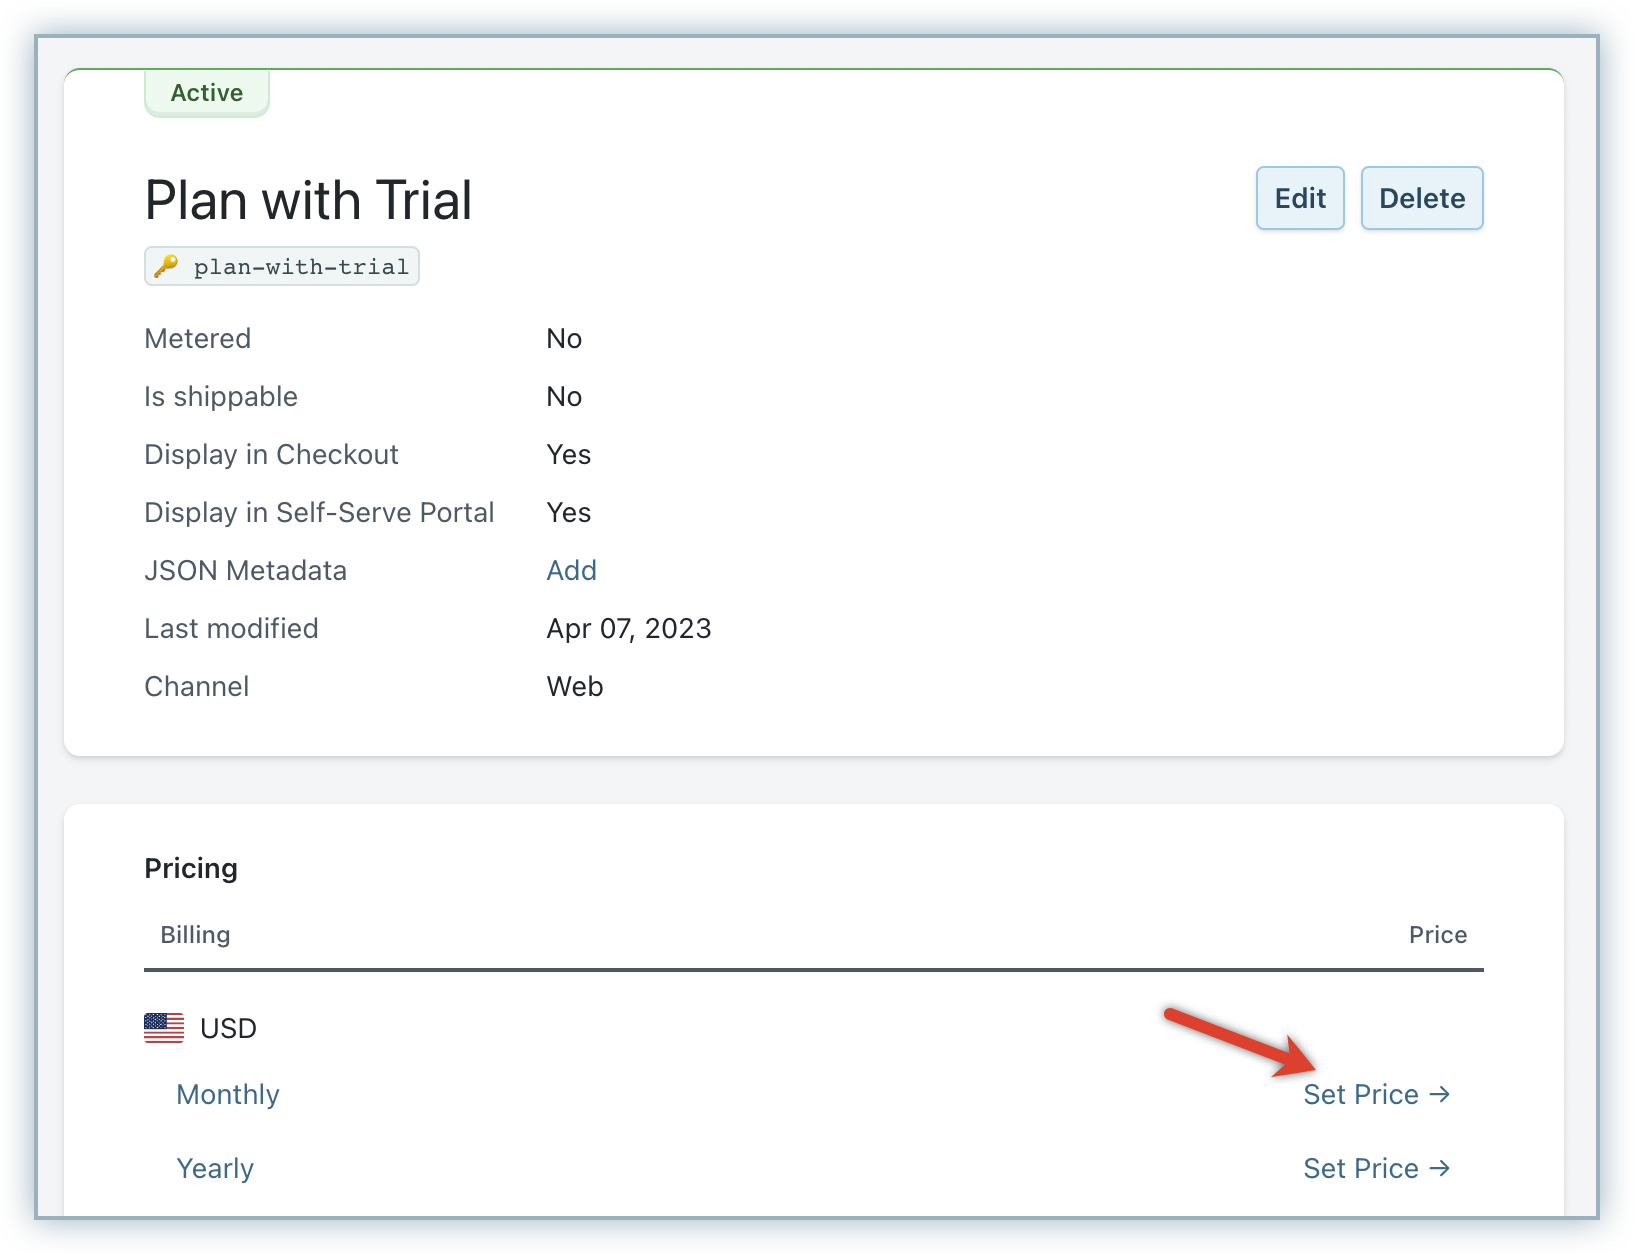Click the Last modified date Apr 07, 2023
Screen dimensions: 1634x1254
pyautogui.click(x=628, y=628)
